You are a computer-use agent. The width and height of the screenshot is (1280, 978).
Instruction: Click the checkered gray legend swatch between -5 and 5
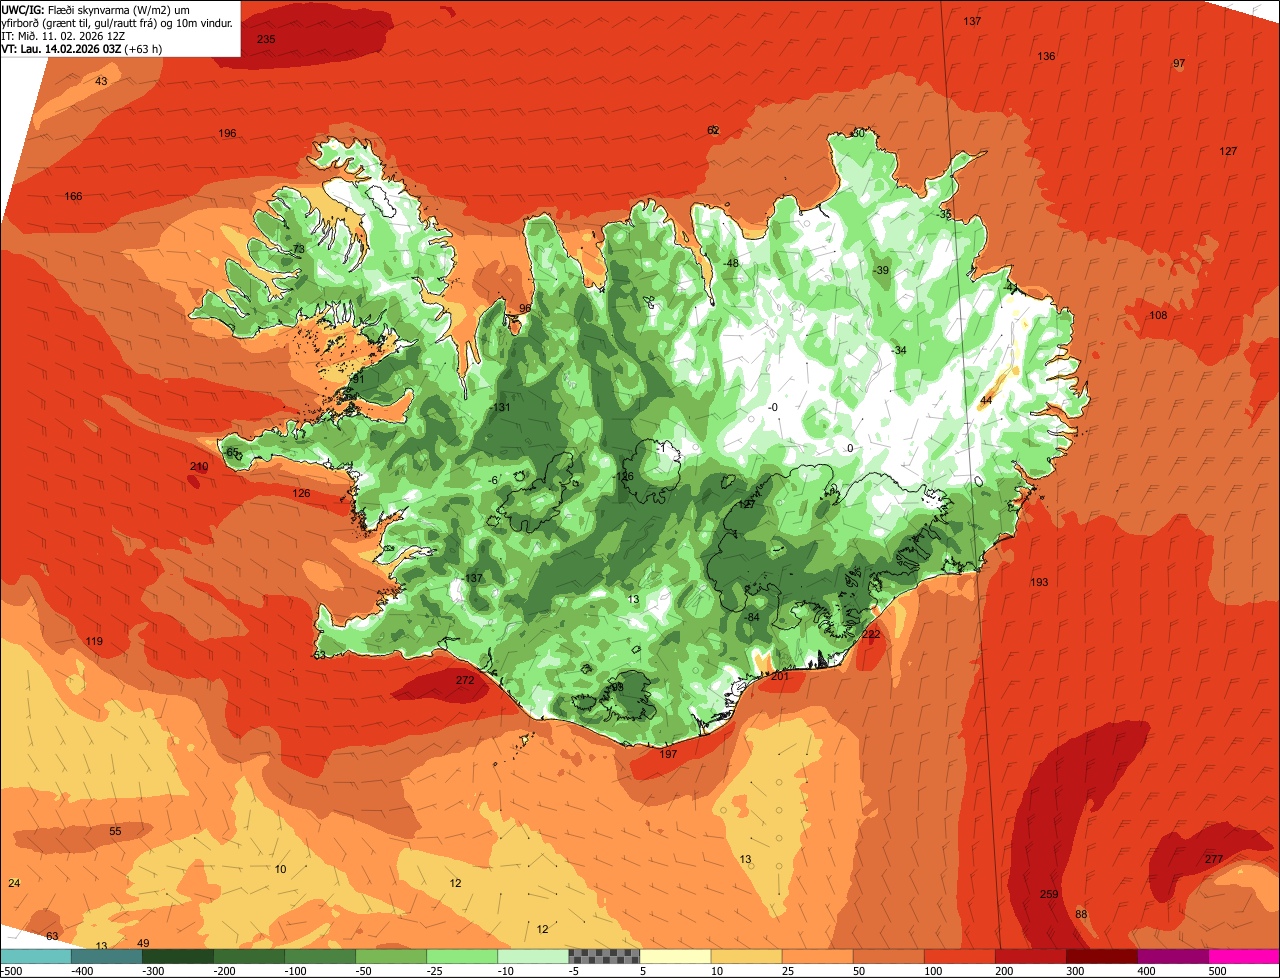coord(604,956)
